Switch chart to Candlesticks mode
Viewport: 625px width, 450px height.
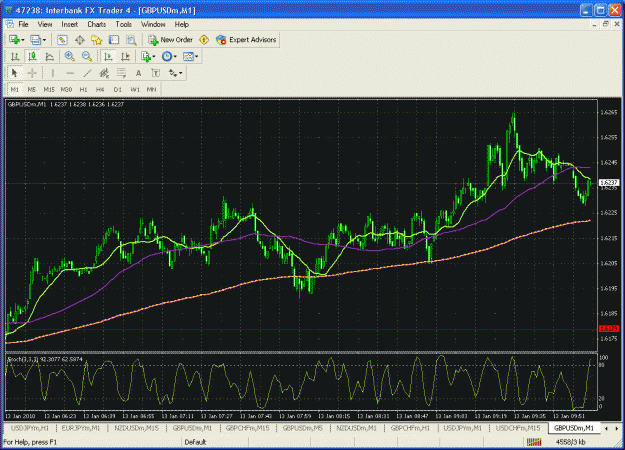[32, 57]
